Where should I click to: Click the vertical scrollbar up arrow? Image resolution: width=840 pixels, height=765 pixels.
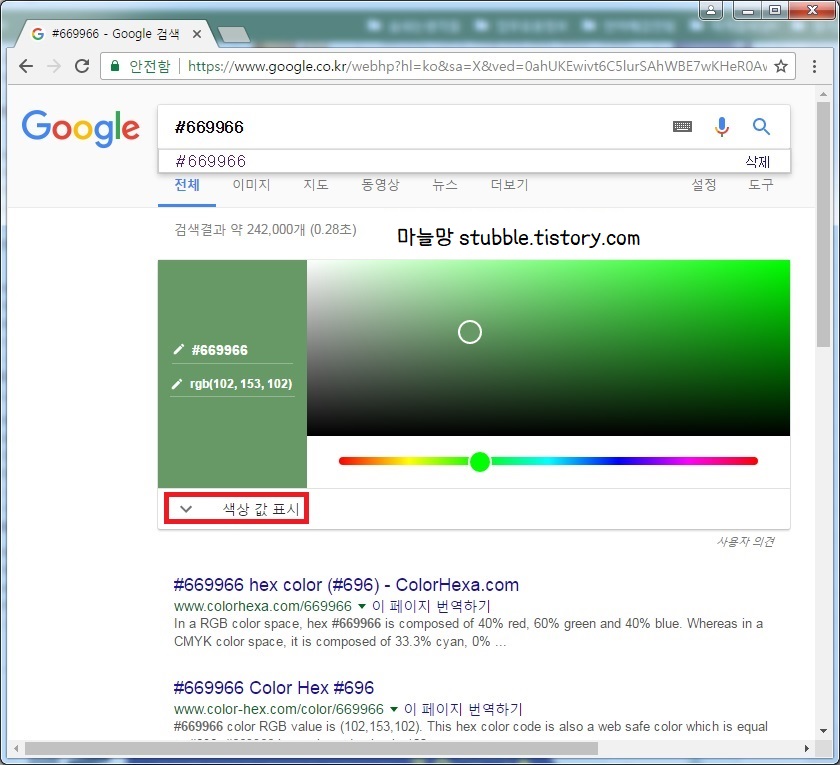pos(823,94)
